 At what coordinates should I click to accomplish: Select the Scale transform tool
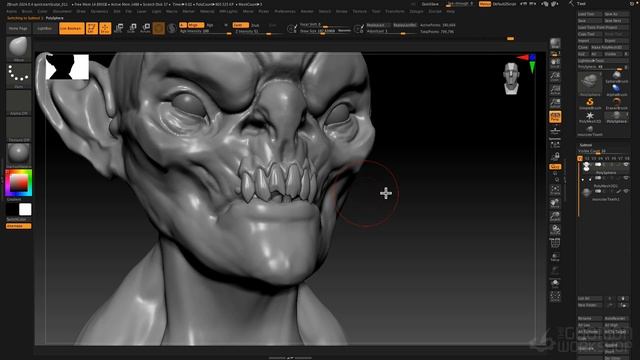[x=132, y=28]
